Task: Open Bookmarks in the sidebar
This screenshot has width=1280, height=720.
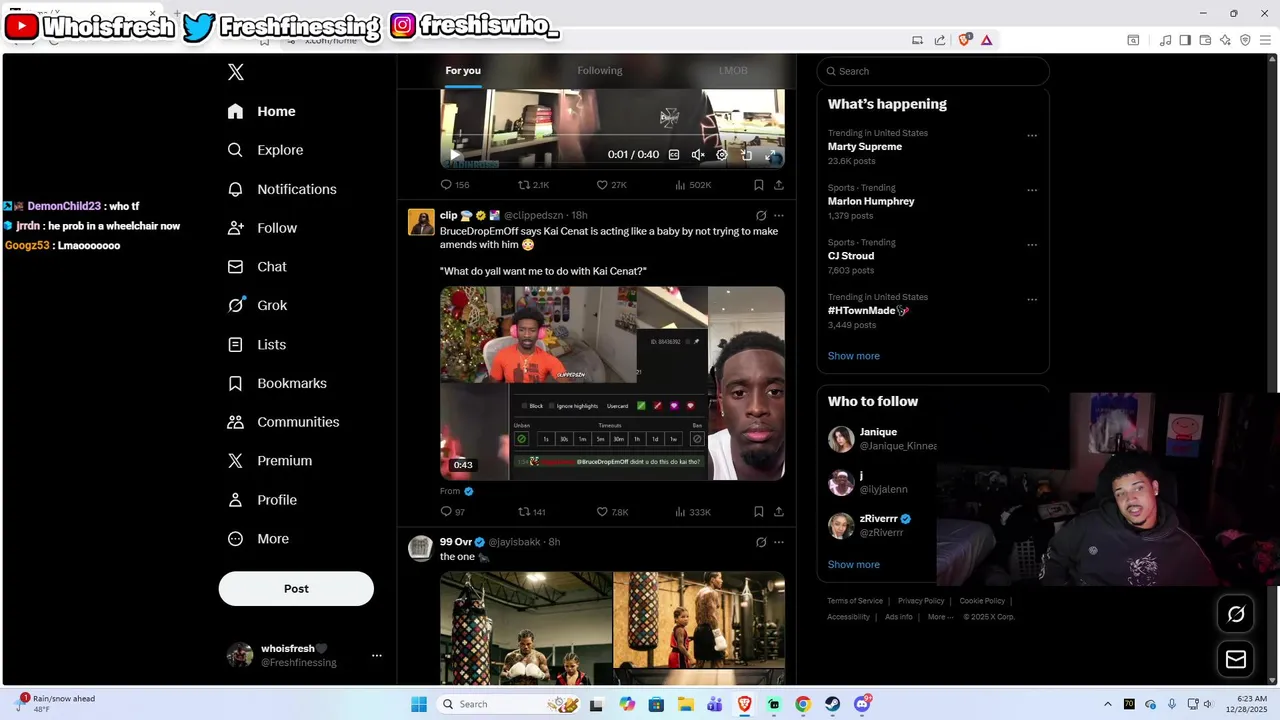Action: coord(277,383)
